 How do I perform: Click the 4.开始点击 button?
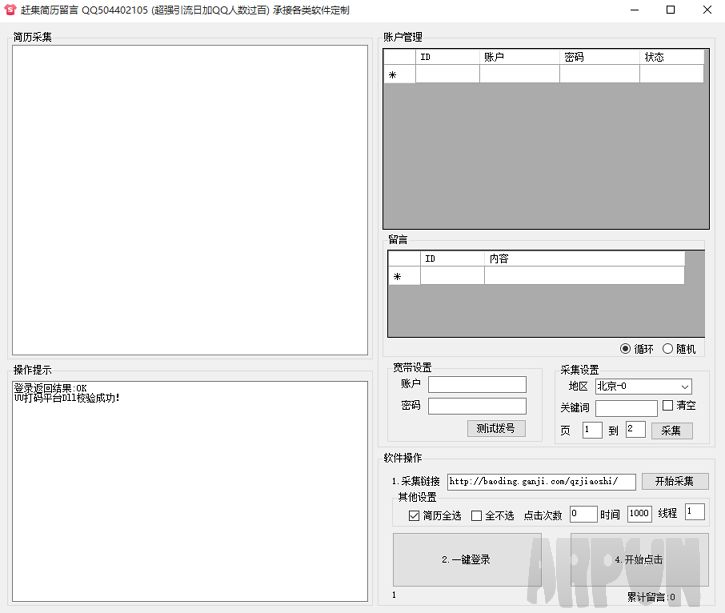(x=638, y=559)
